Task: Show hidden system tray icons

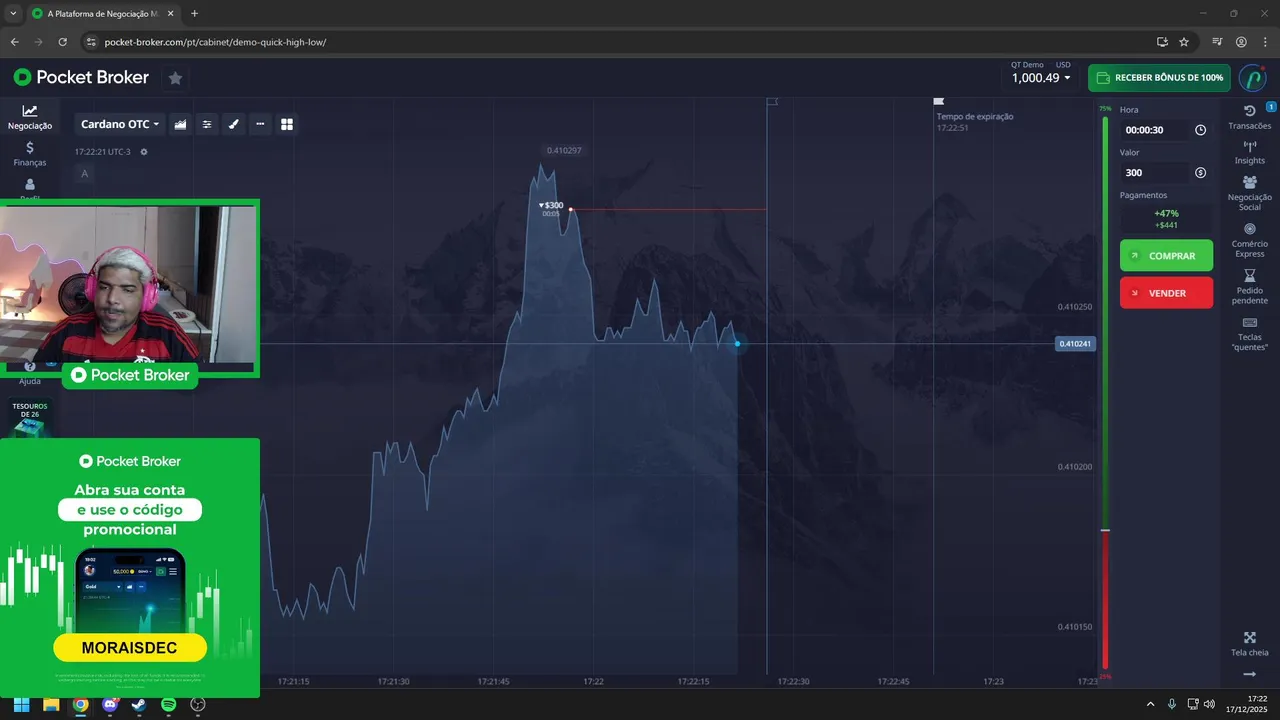Action: [x=1150, y=704]
